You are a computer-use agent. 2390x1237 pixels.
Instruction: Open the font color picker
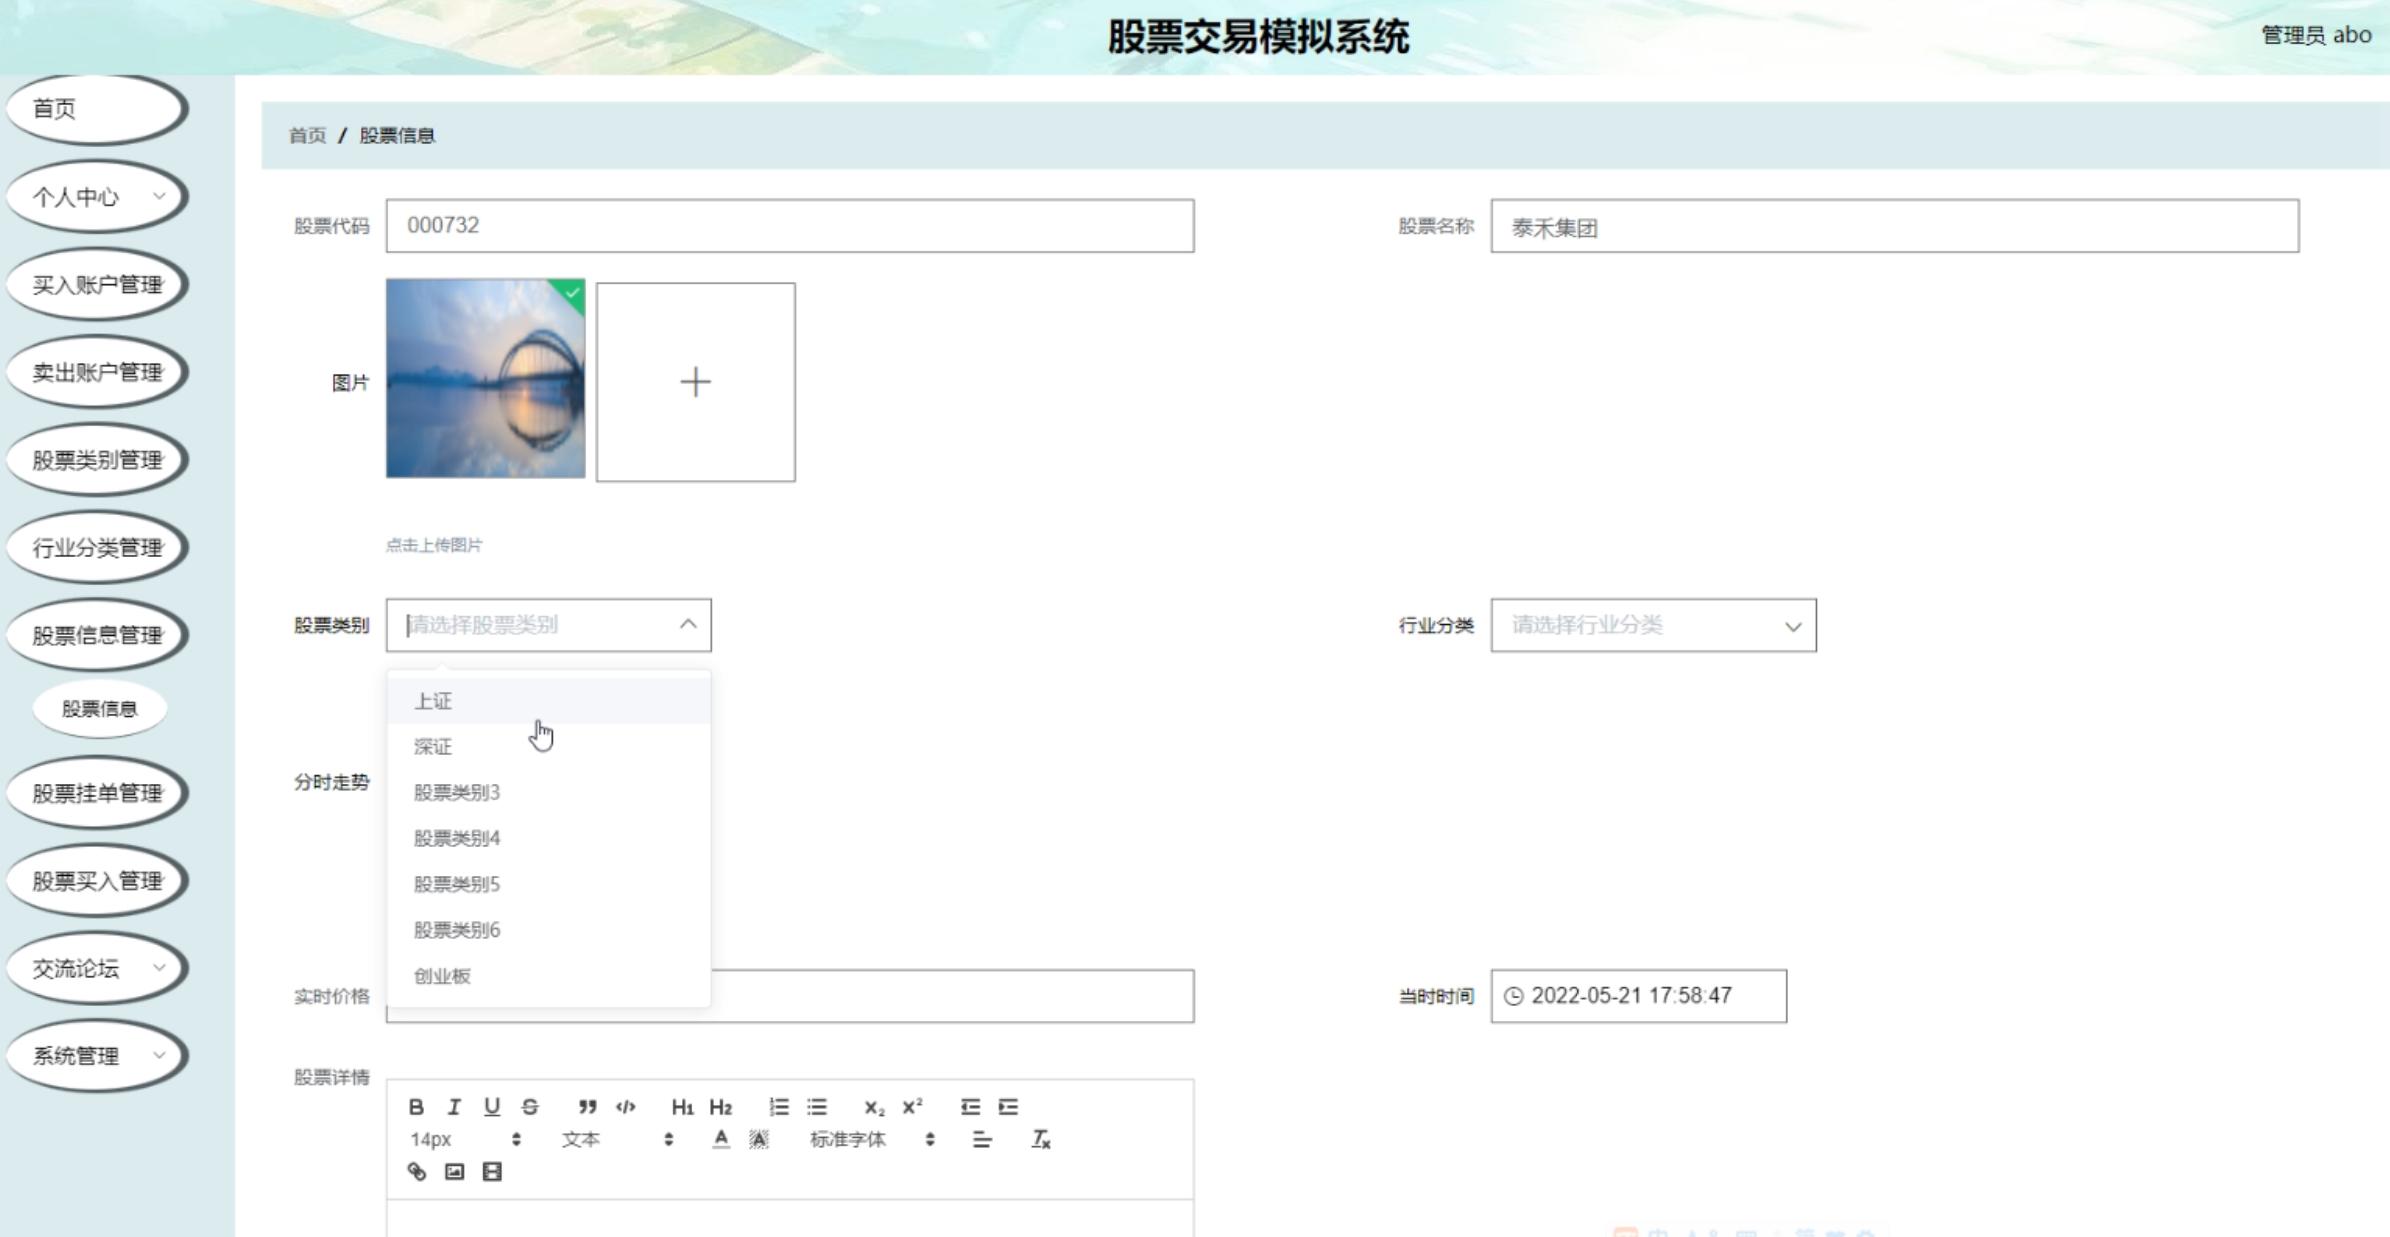pos(720,1139)
